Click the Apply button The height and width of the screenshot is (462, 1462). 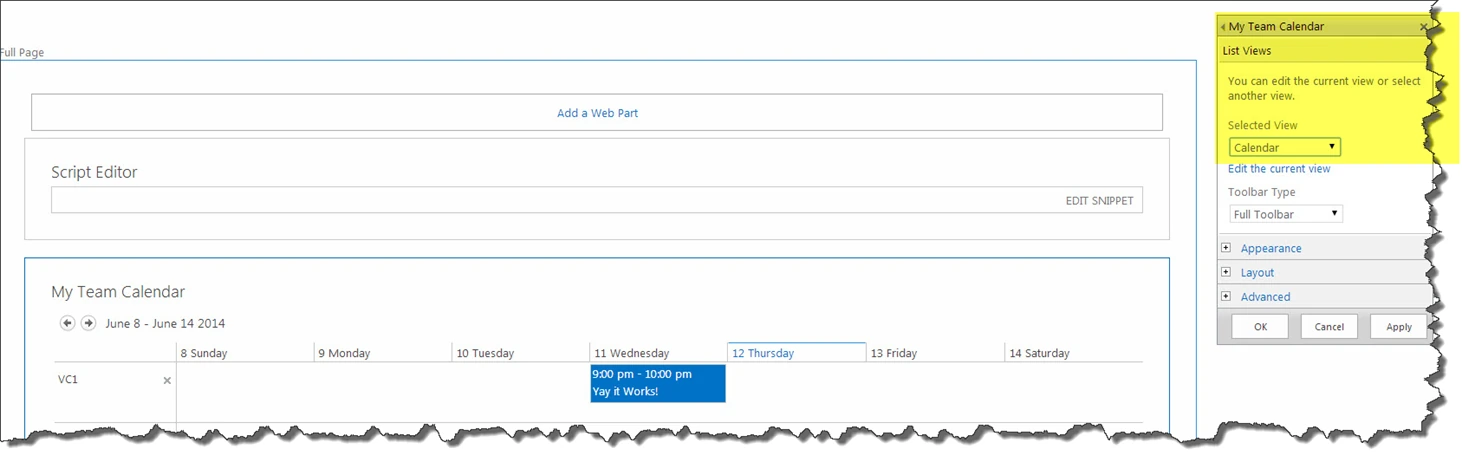(x=1399, y=327)
